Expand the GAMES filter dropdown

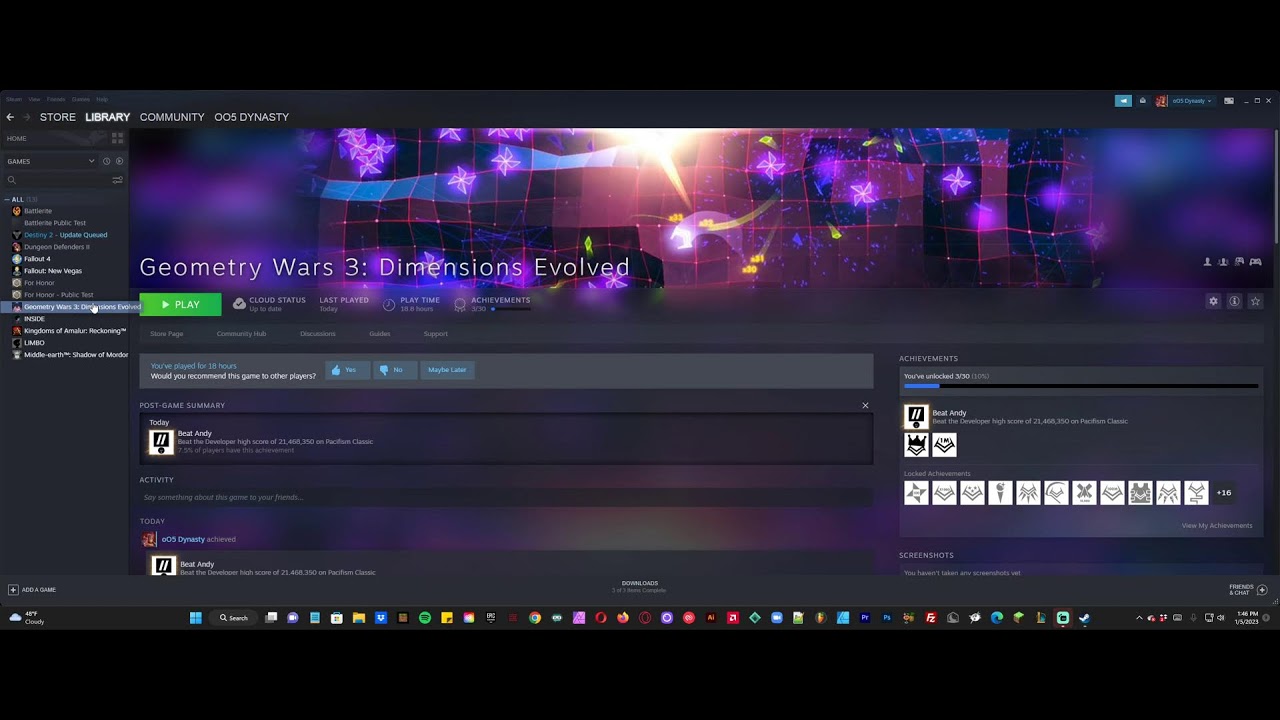click(x=50, y=161)
